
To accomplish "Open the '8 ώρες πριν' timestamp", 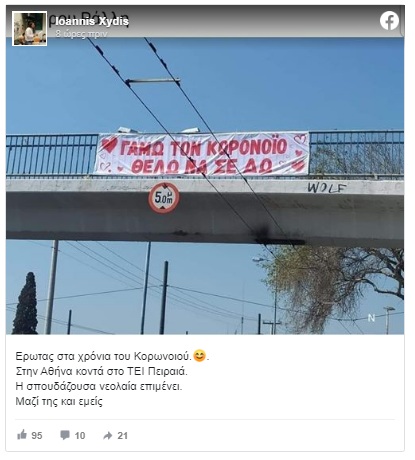I will 81,34.
